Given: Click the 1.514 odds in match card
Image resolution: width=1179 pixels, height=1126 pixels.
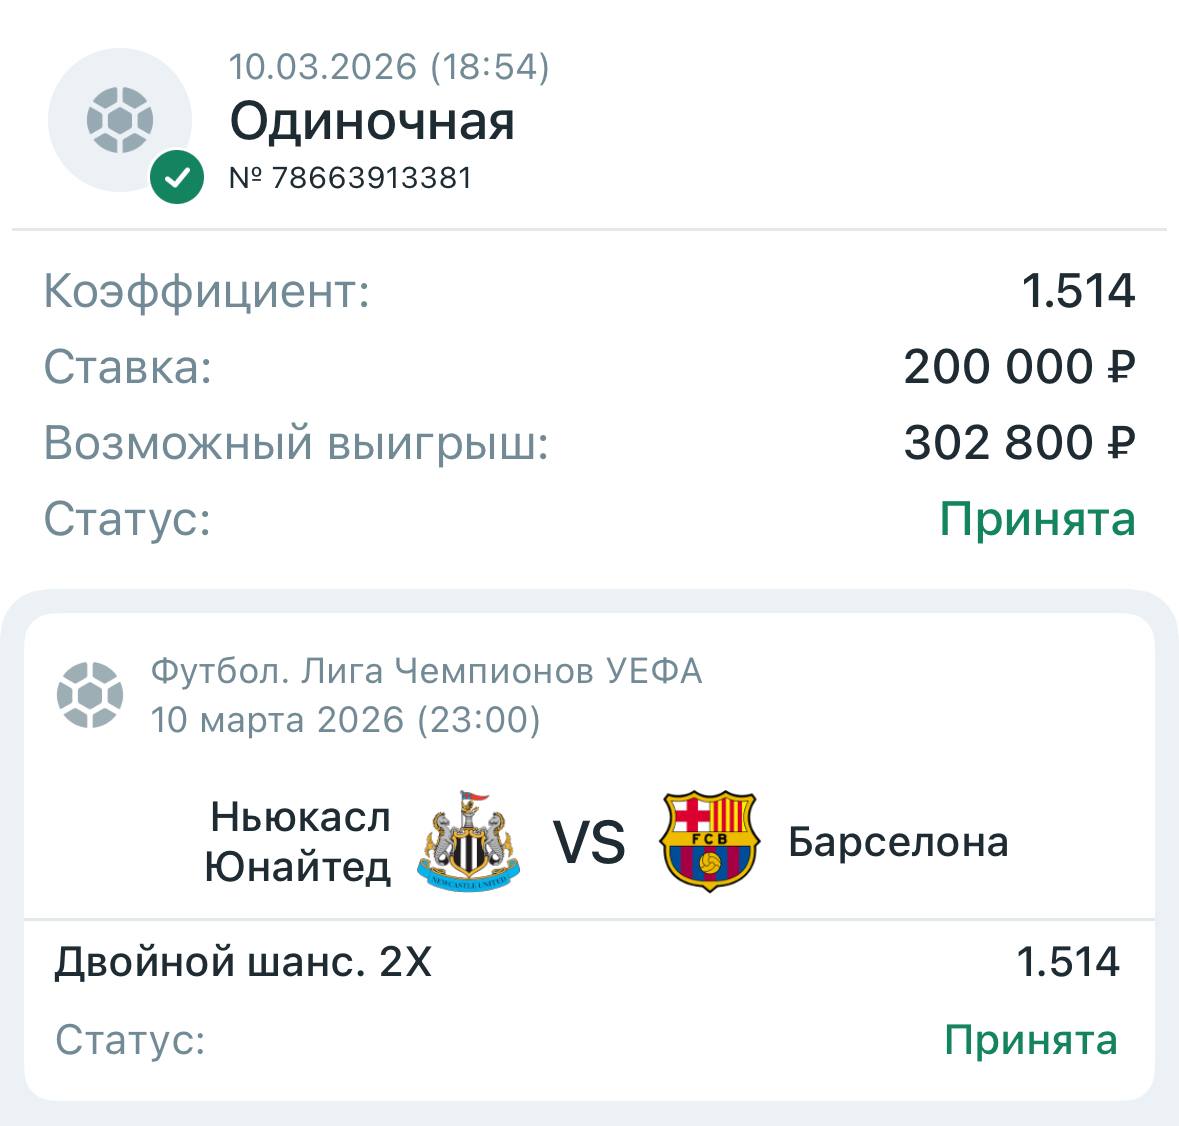Looking at the screenshot, I should pyautogui.click(x=1067, y=962).
